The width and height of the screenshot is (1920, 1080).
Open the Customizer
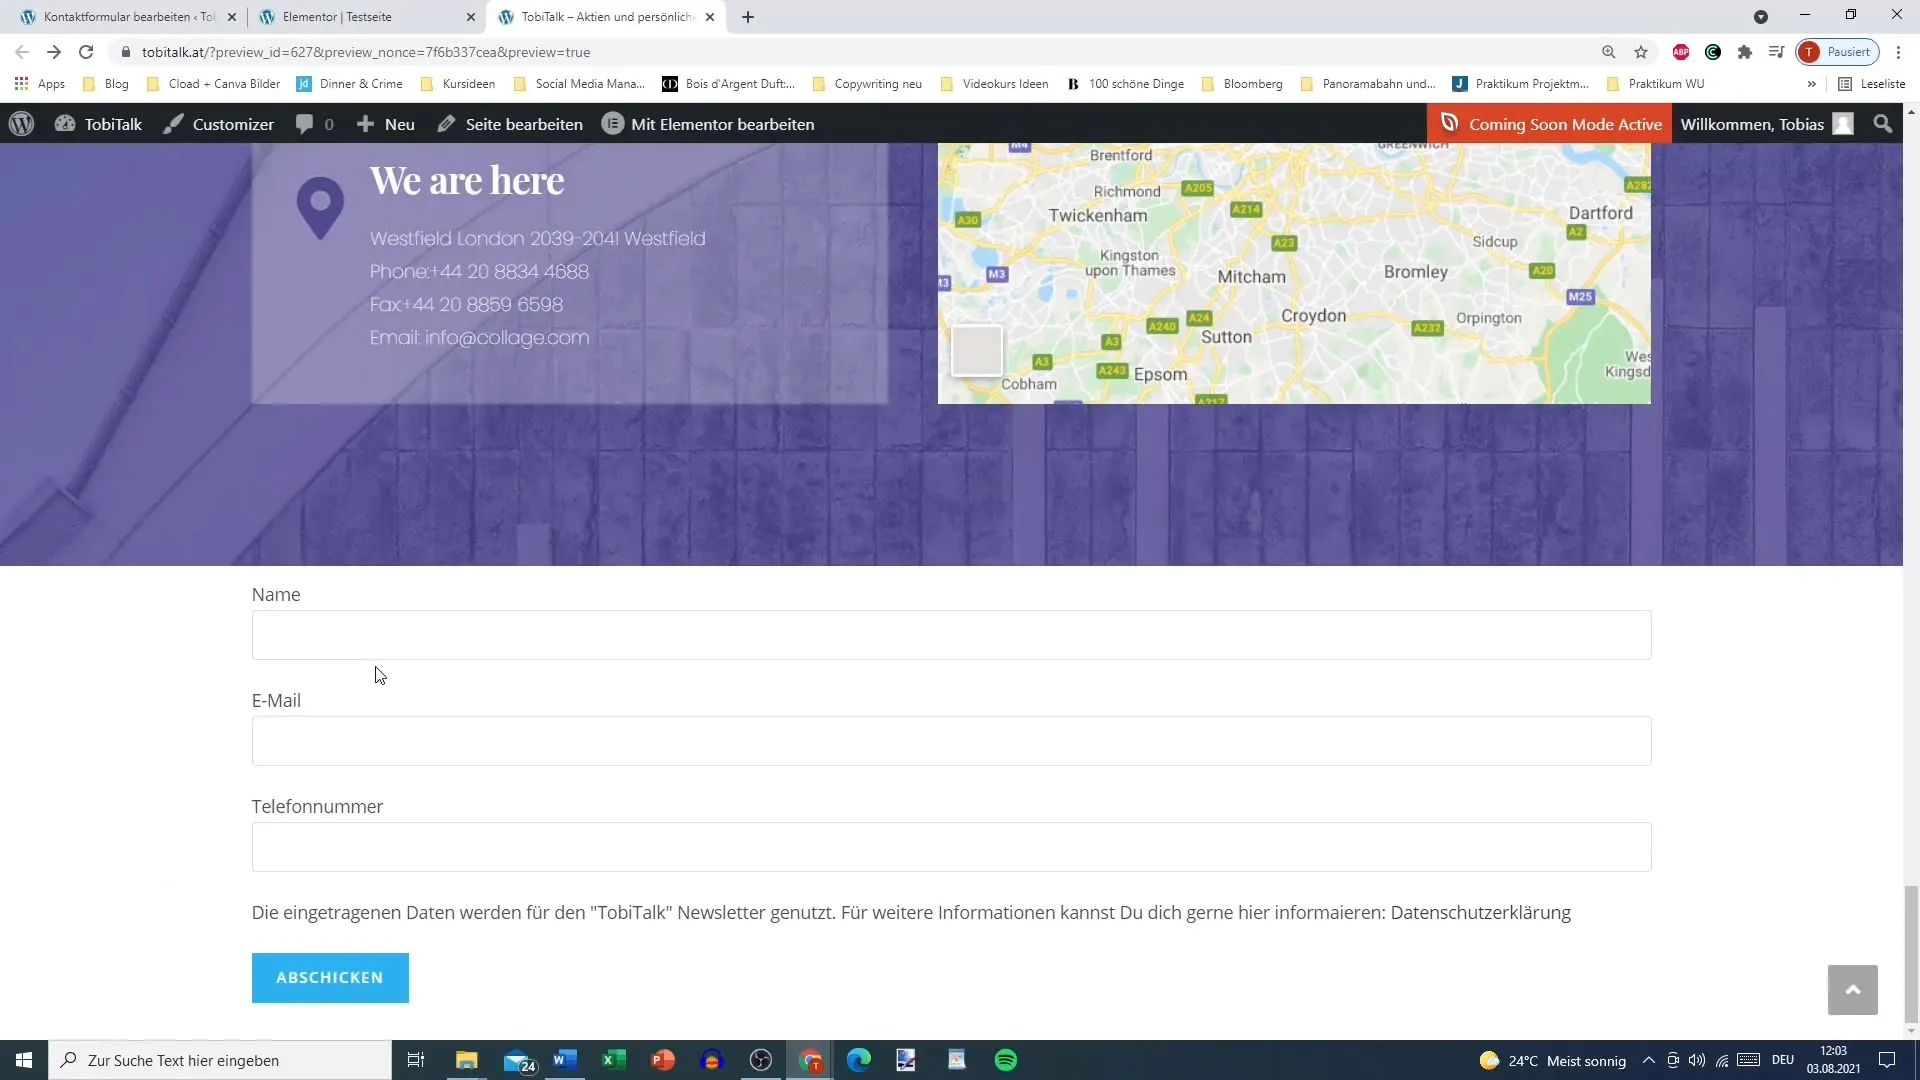(x=219, y=124)
